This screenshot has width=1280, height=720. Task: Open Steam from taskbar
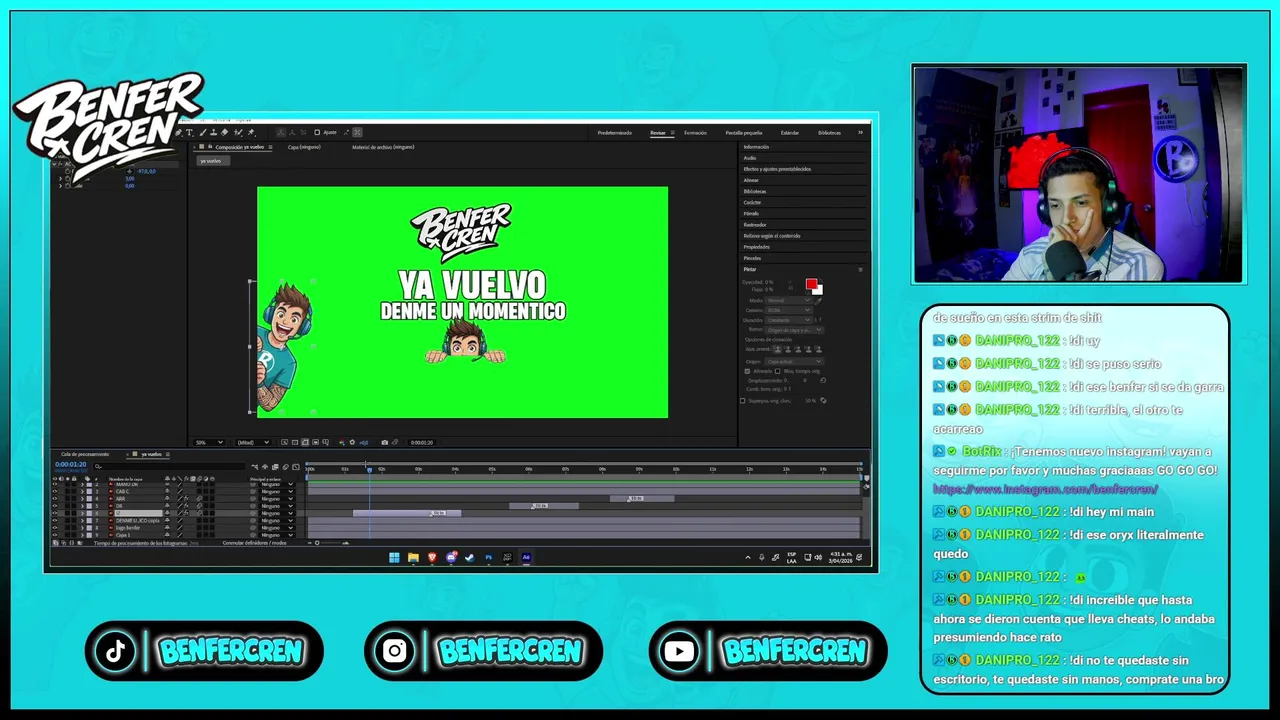tap(469, 557)
